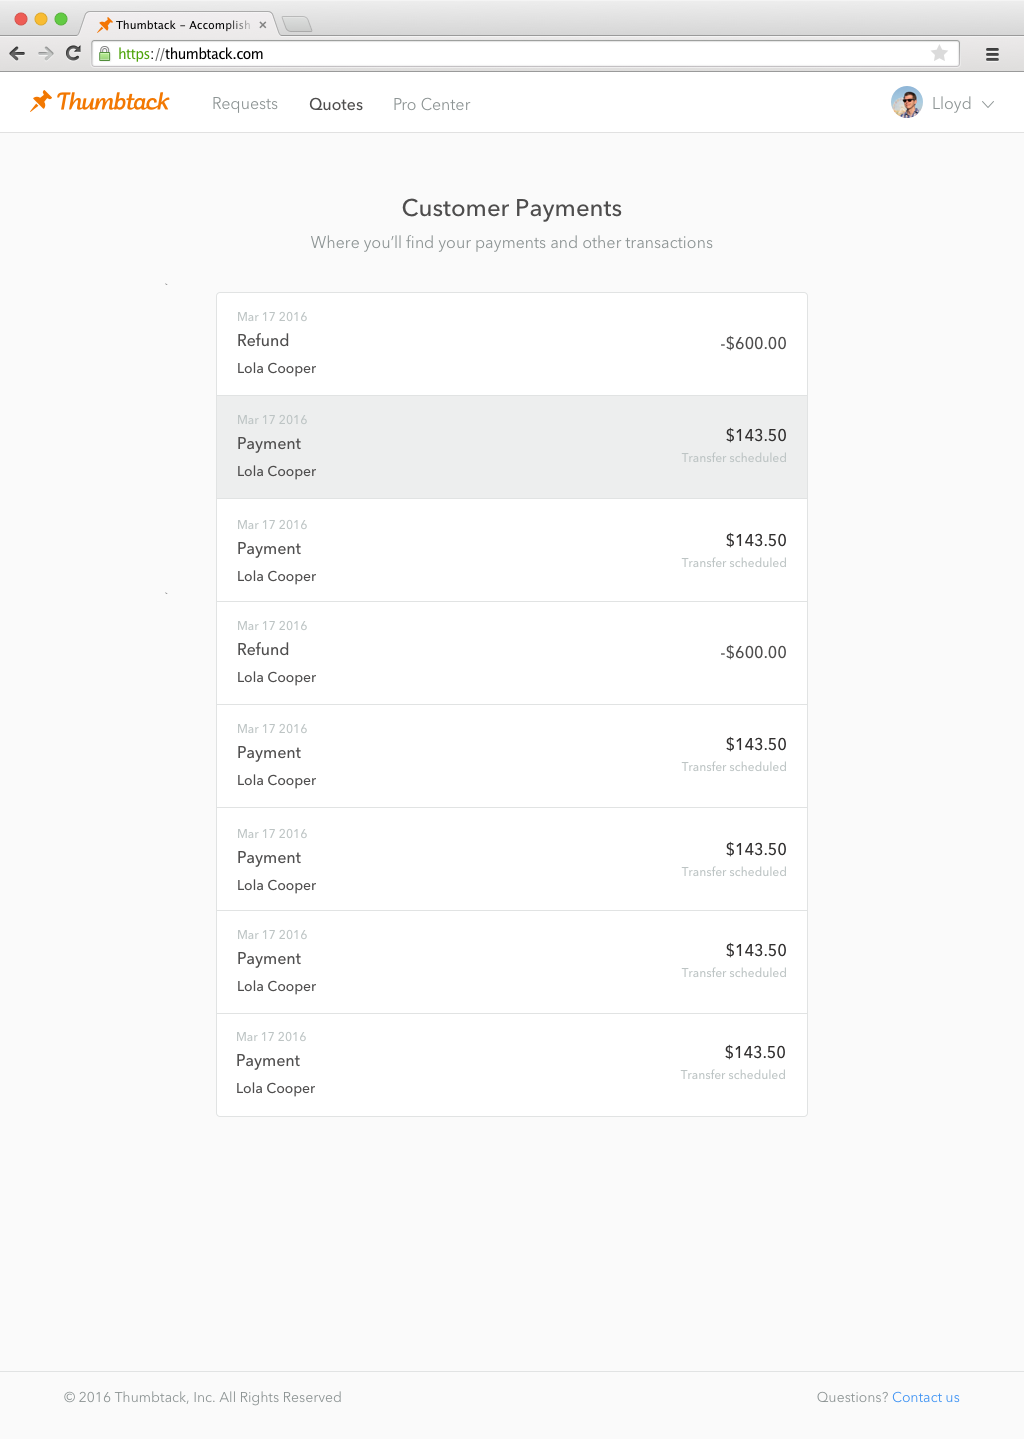Open the Requests navigation item

coord(245,104)
